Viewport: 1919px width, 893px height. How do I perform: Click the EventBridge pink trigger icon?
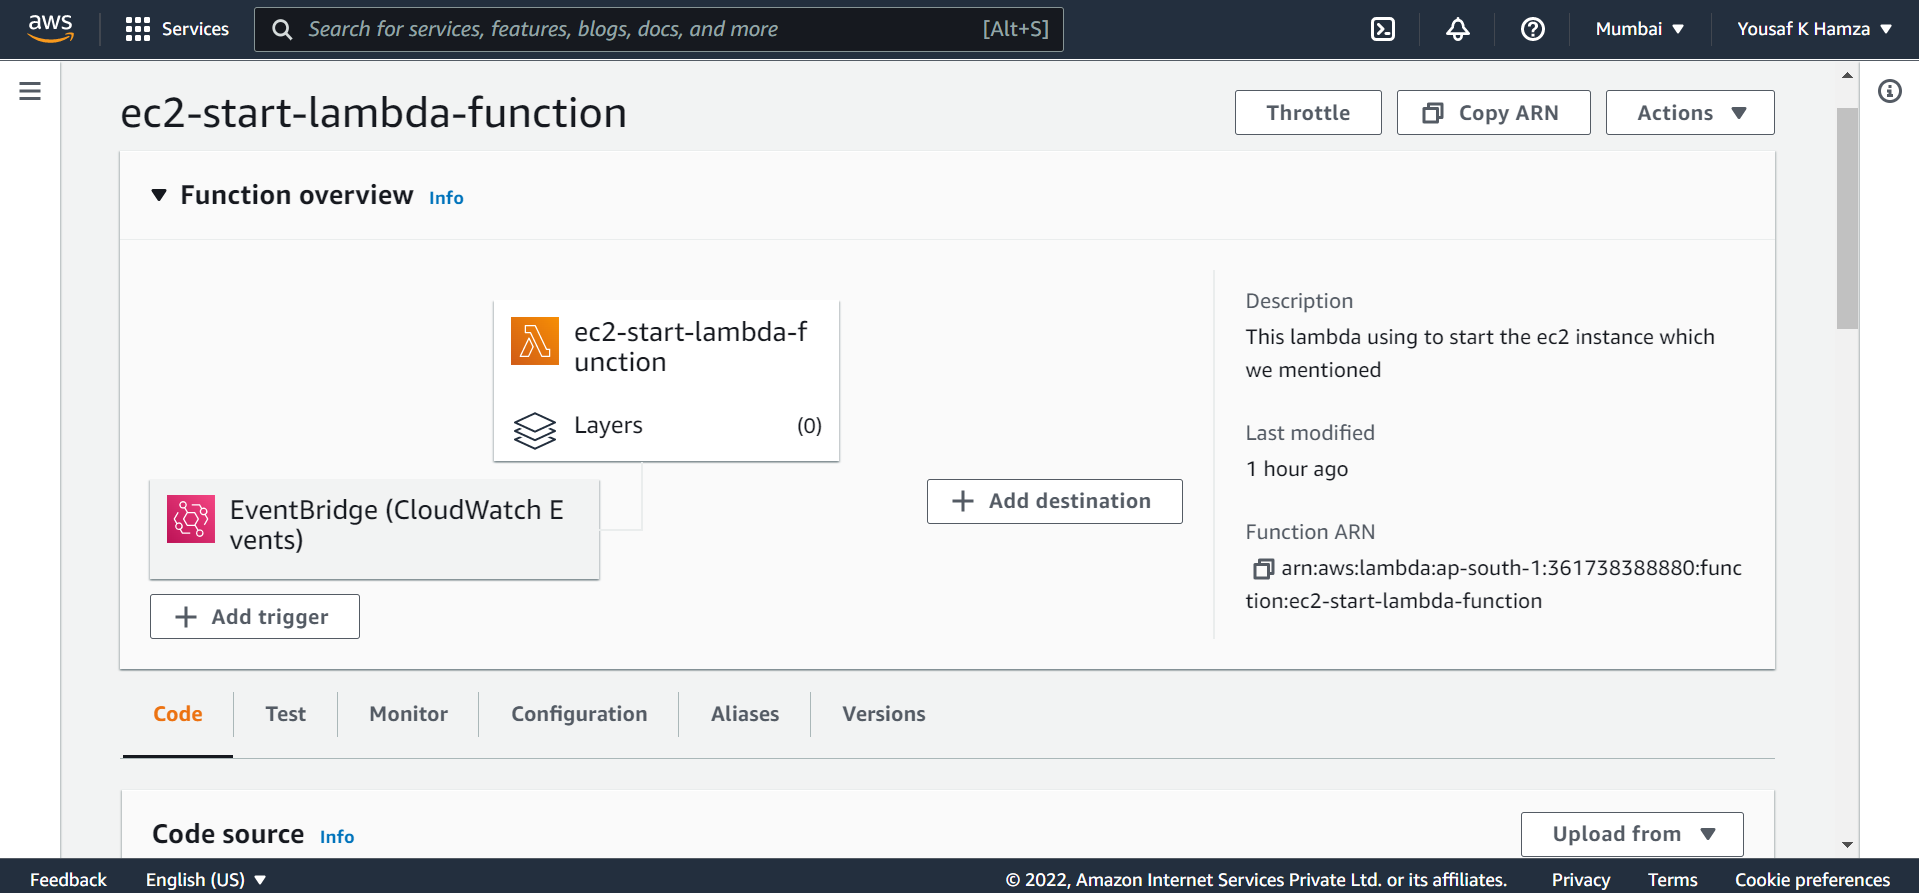tap(191, 519)
